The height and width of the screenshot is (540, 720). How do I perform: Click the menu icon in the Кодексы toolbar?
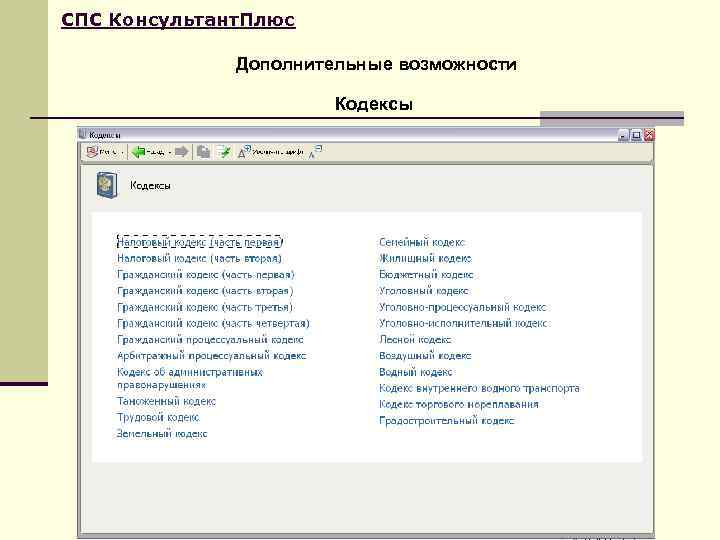pos(92,152)
